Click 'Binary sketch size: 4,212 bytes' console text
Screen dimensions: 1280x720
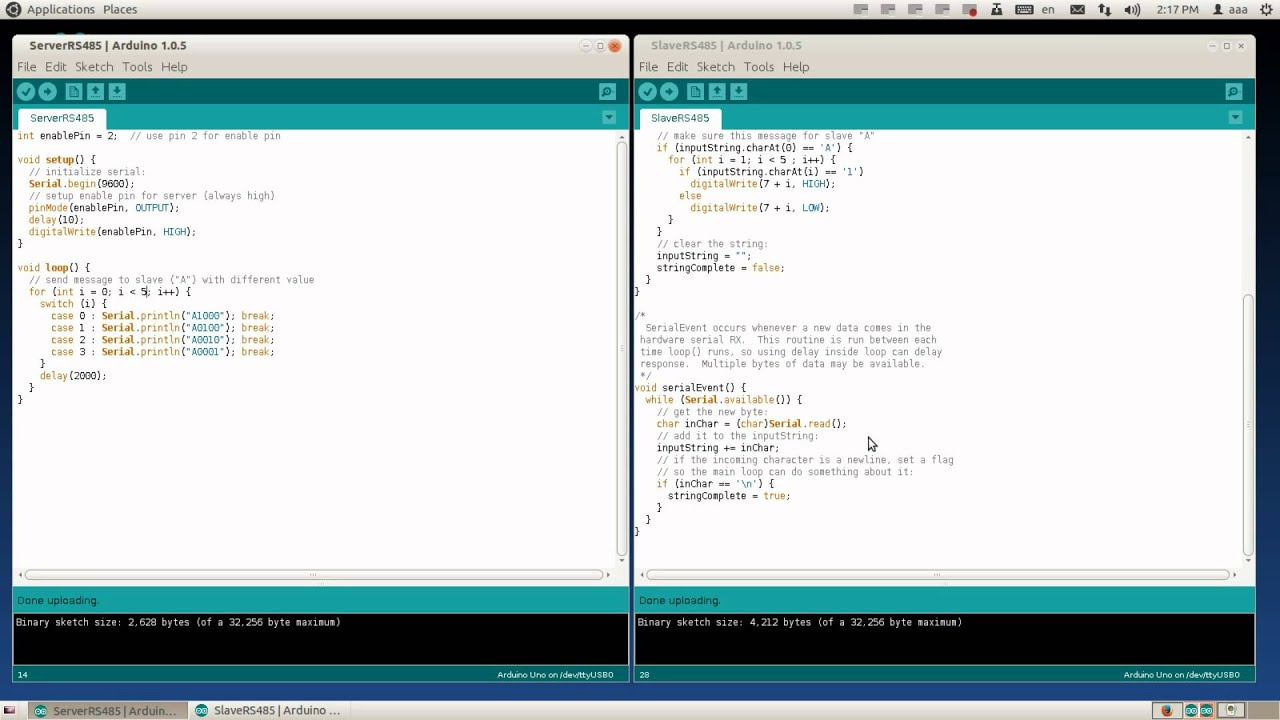(800, 622)
